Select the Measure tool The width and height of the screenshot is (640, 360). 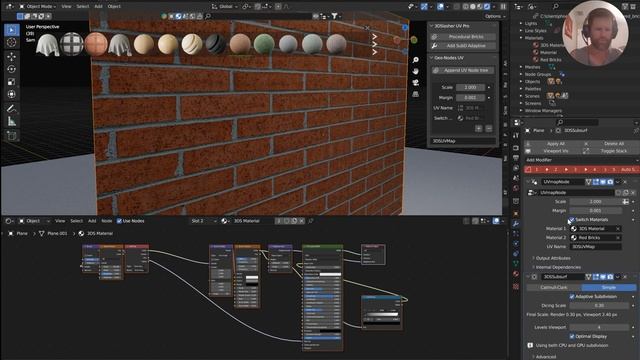[11, 121]
